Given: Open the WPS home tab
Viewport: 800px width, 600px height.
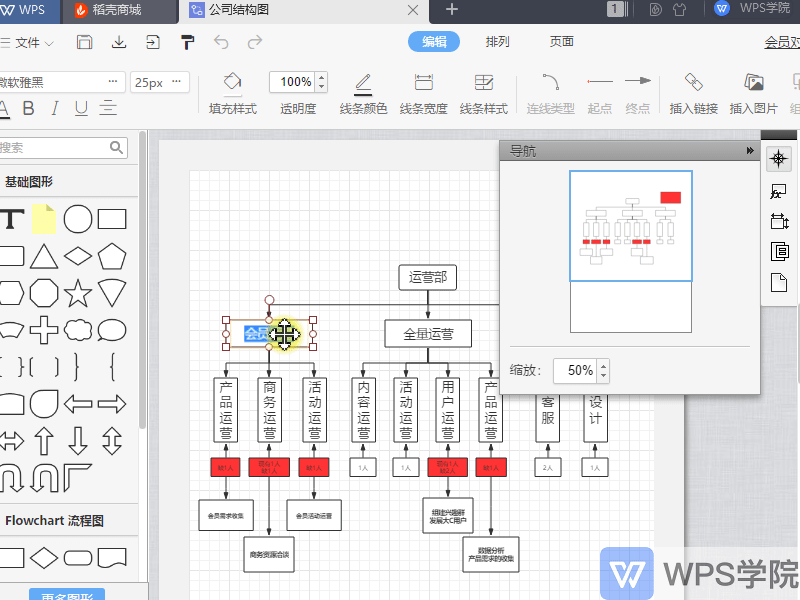Looking at the screenshot, I should pos(30,10).
